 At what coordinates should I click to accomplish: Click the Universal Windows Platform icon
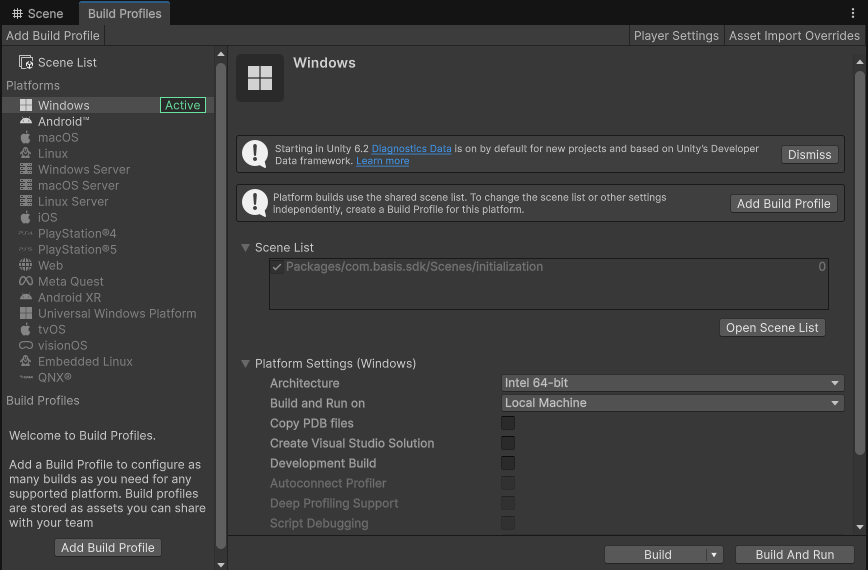(25, 313)
